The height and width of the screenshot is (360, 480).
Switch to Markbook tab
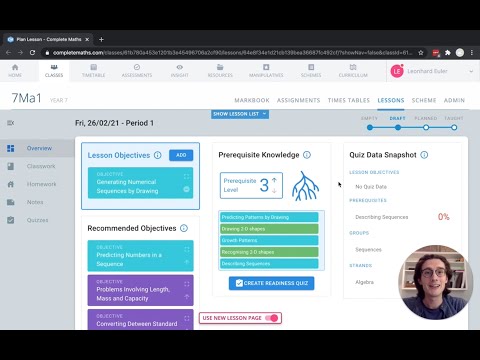coord(252,100)
